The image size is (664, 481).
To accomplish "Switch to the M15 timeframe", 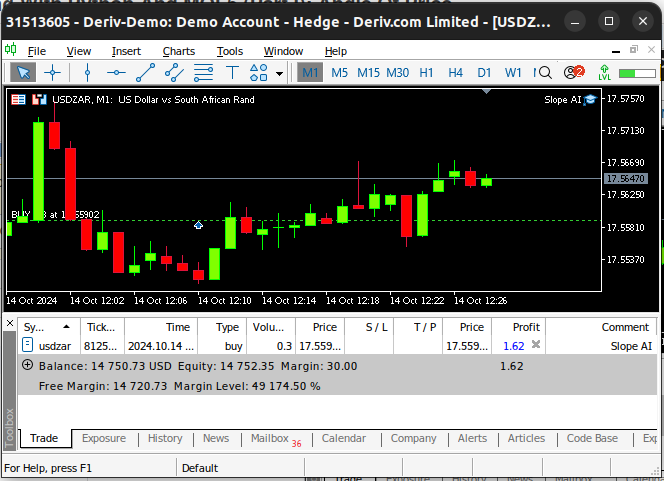I will click(x=368, y=73).
